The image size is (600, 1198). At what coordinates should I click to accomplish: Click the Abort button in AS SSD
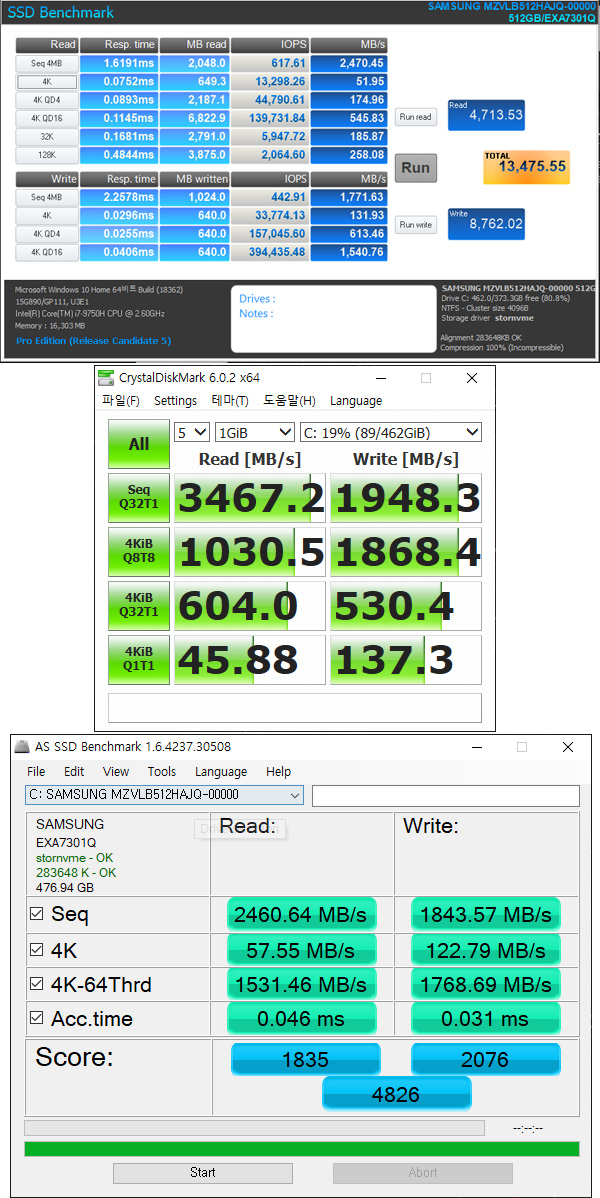[x=423, y=1172]
